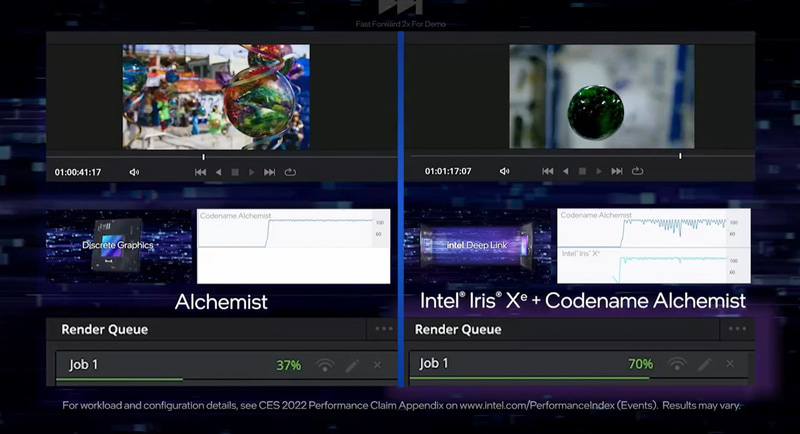Click the left Render Queue header
800x434 pixels.
pyautogui.click(x=105, y=329)
